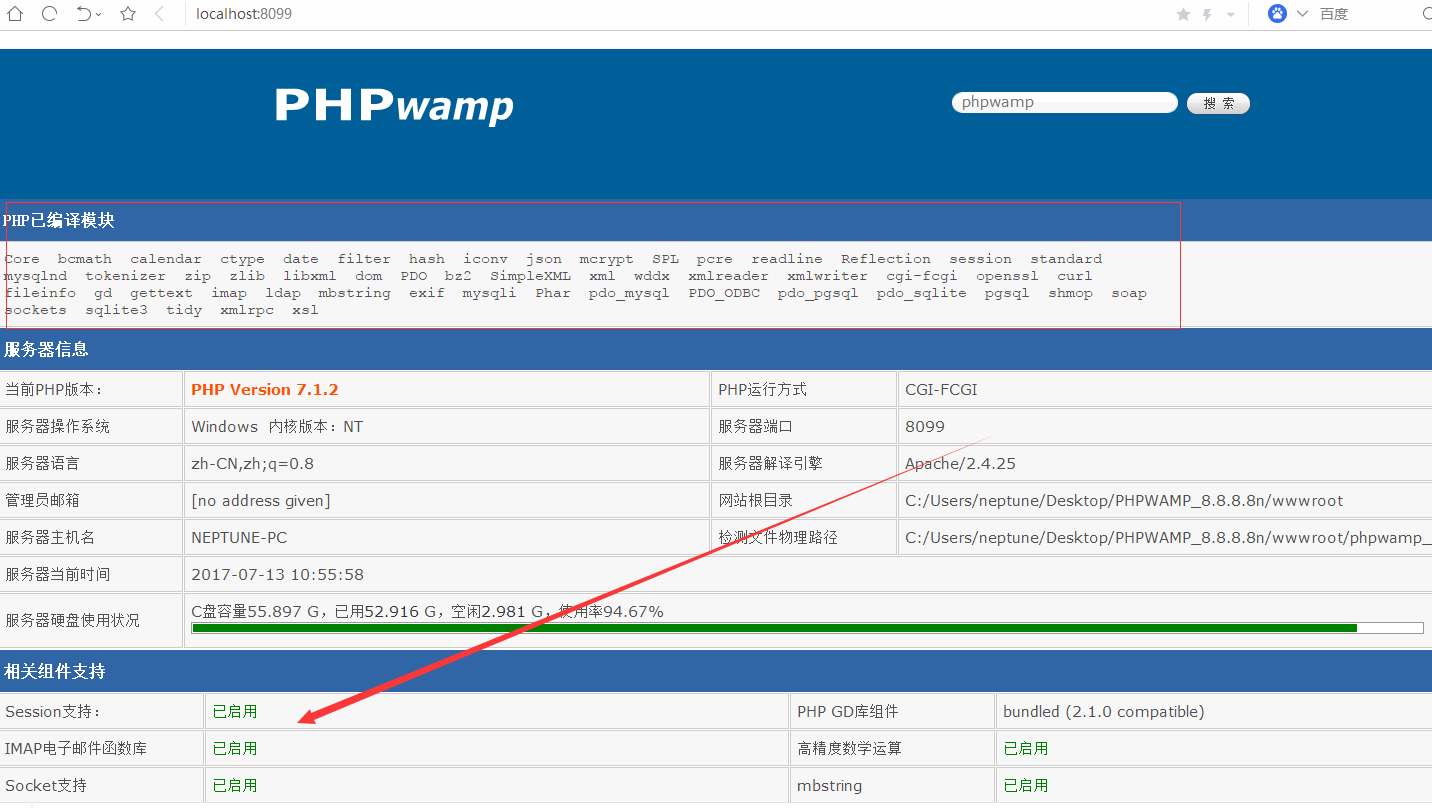Click the 服务器信息 section header
This screenshot has height=808, width=1432.
pos(716,349)
